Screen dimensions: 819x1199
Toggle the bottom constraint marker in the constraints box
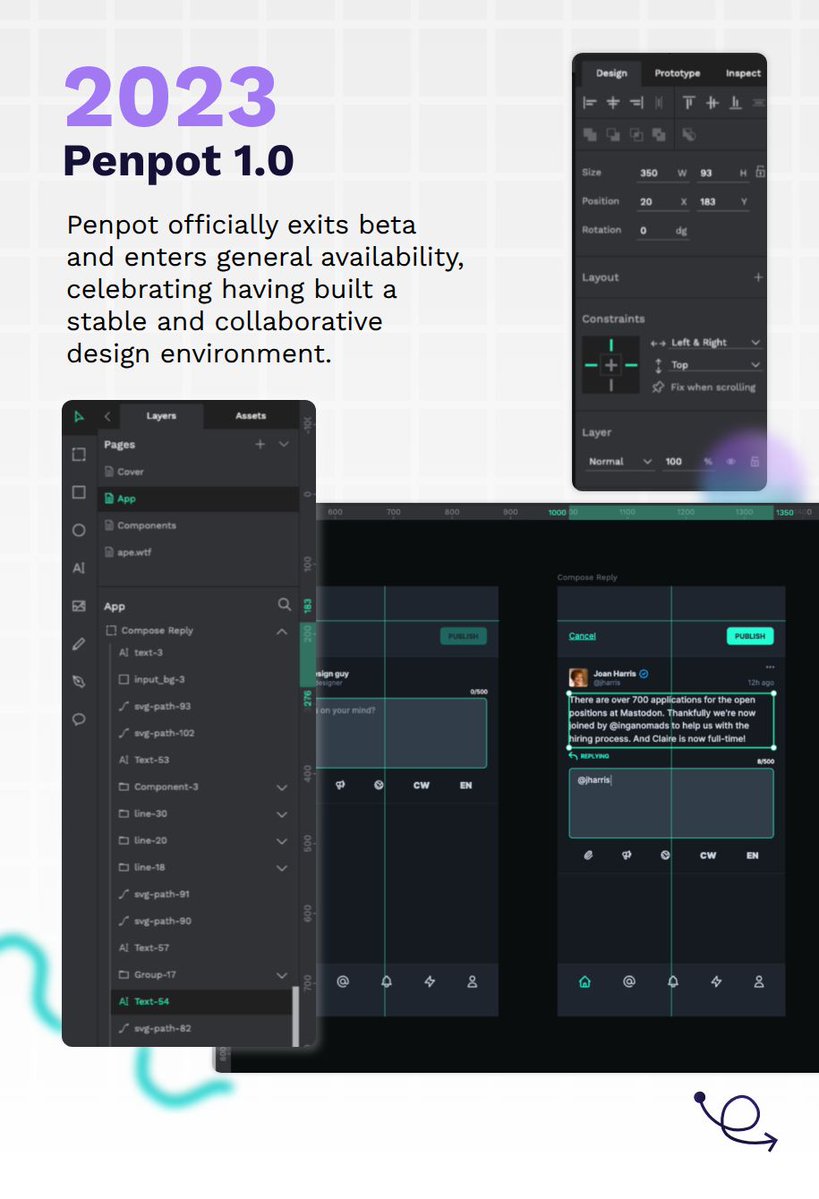[611, 385]
